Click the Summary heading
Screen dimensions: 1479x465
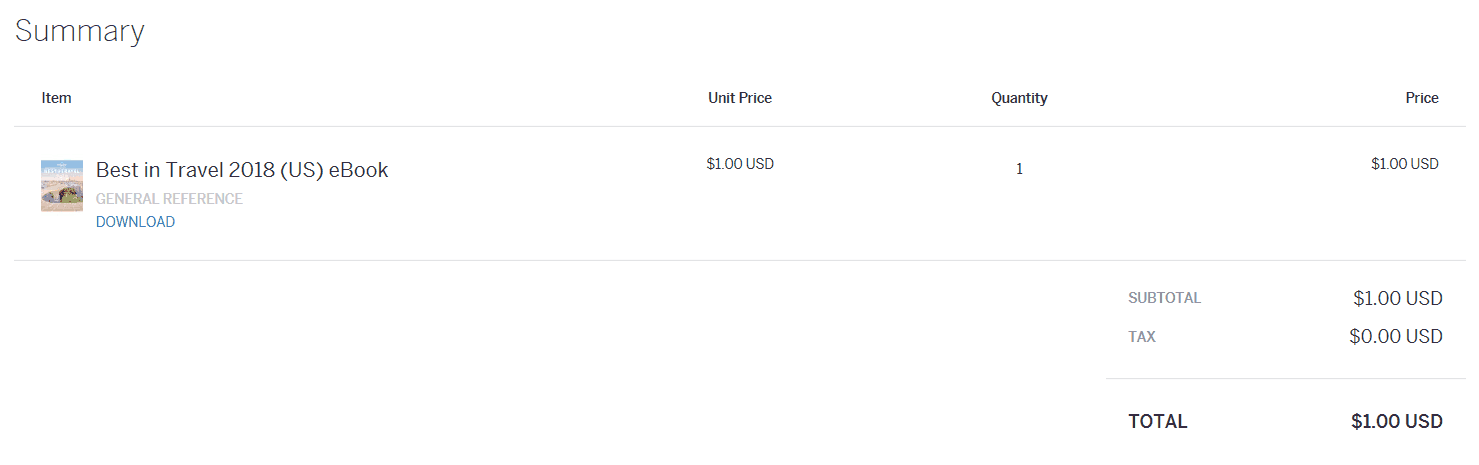[x=80, y=31]
